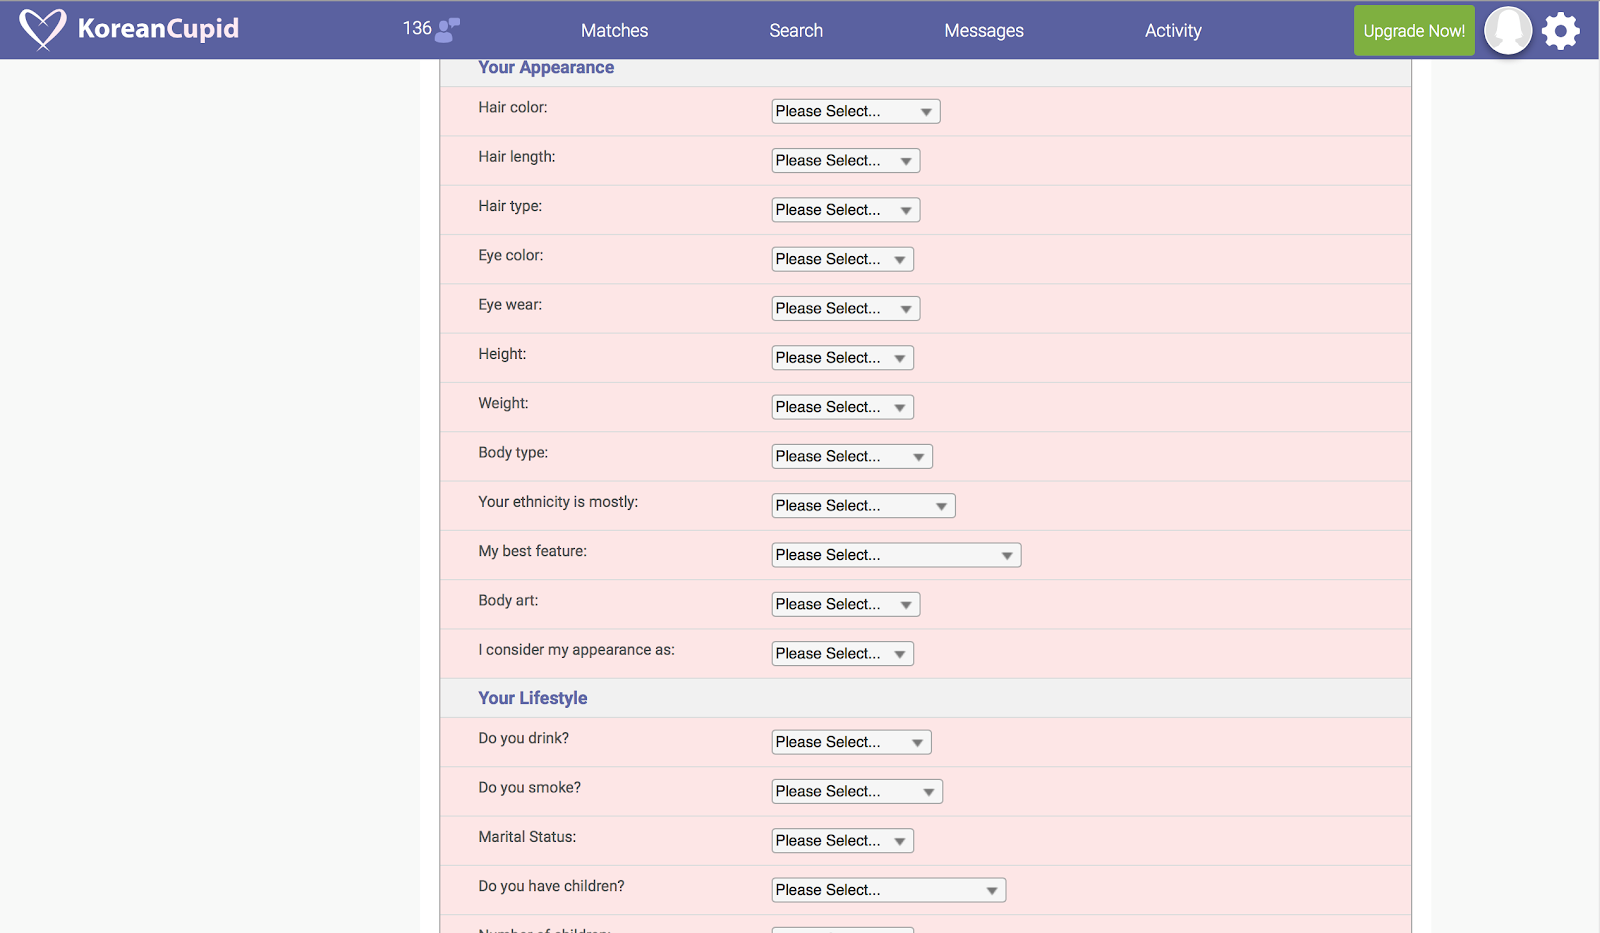This screenshot has height=933, width=1600.
Task: Open the Do you drink dropdown
Action: pos(852,742)
